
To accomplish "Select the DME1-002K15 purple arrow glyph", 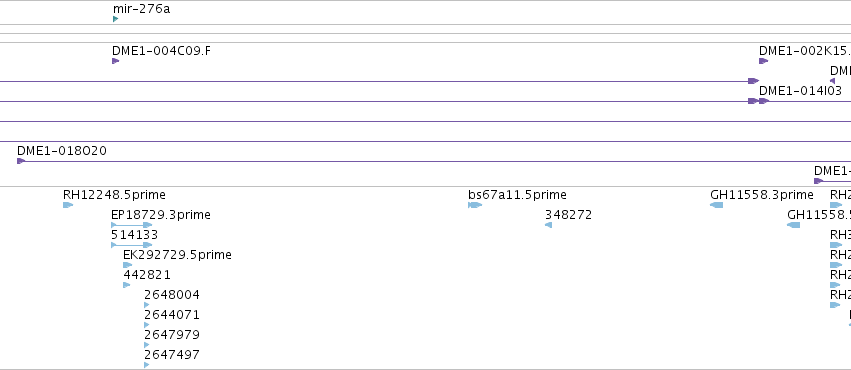I will [764, 61].
